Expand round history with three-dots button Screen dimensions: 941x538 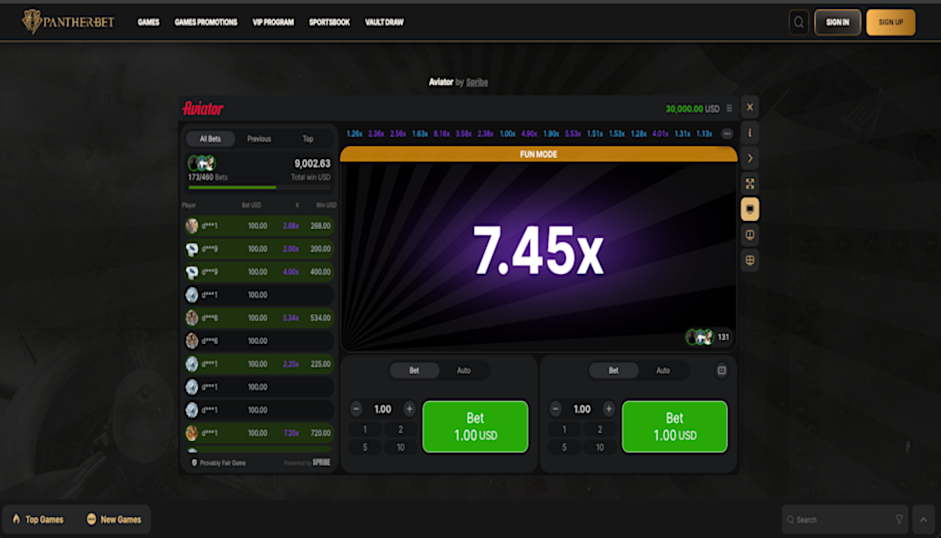click(x=727, y=134)
